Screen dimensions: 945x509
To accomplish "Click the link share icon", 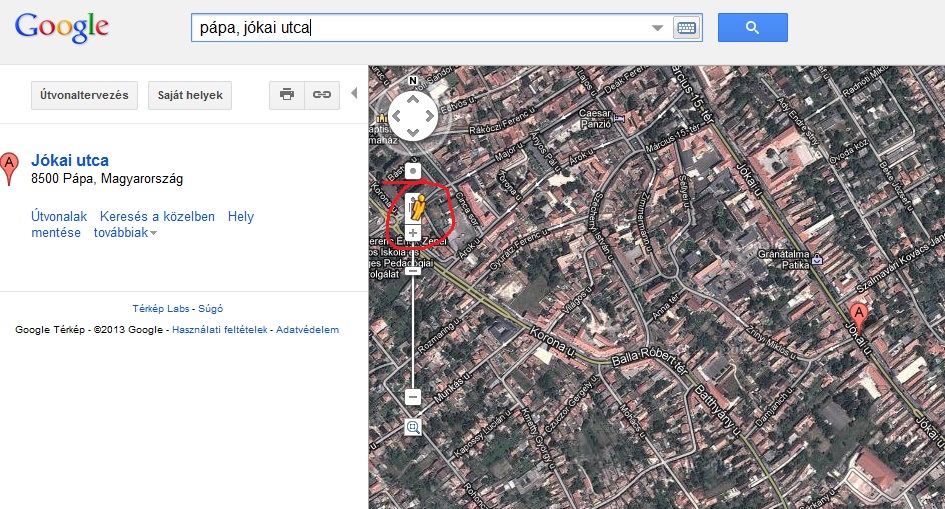I will pyautogui.click(x=321, y=95).
